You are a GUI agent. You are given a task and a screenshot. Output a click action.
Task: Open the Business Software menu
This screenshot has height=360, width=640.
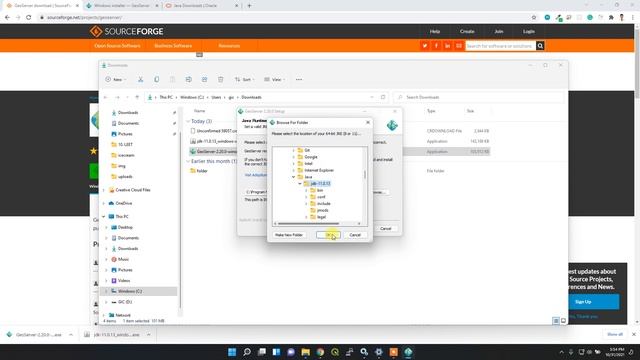point(173,46)
